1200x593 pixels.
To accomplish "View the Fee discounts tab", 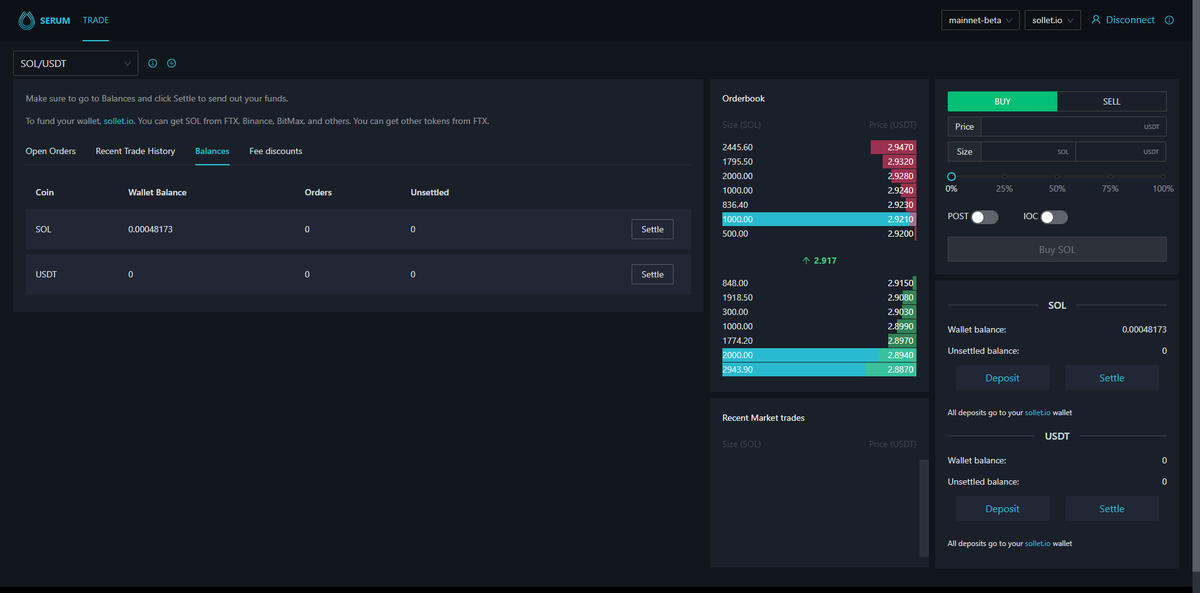I will (276, 151).
